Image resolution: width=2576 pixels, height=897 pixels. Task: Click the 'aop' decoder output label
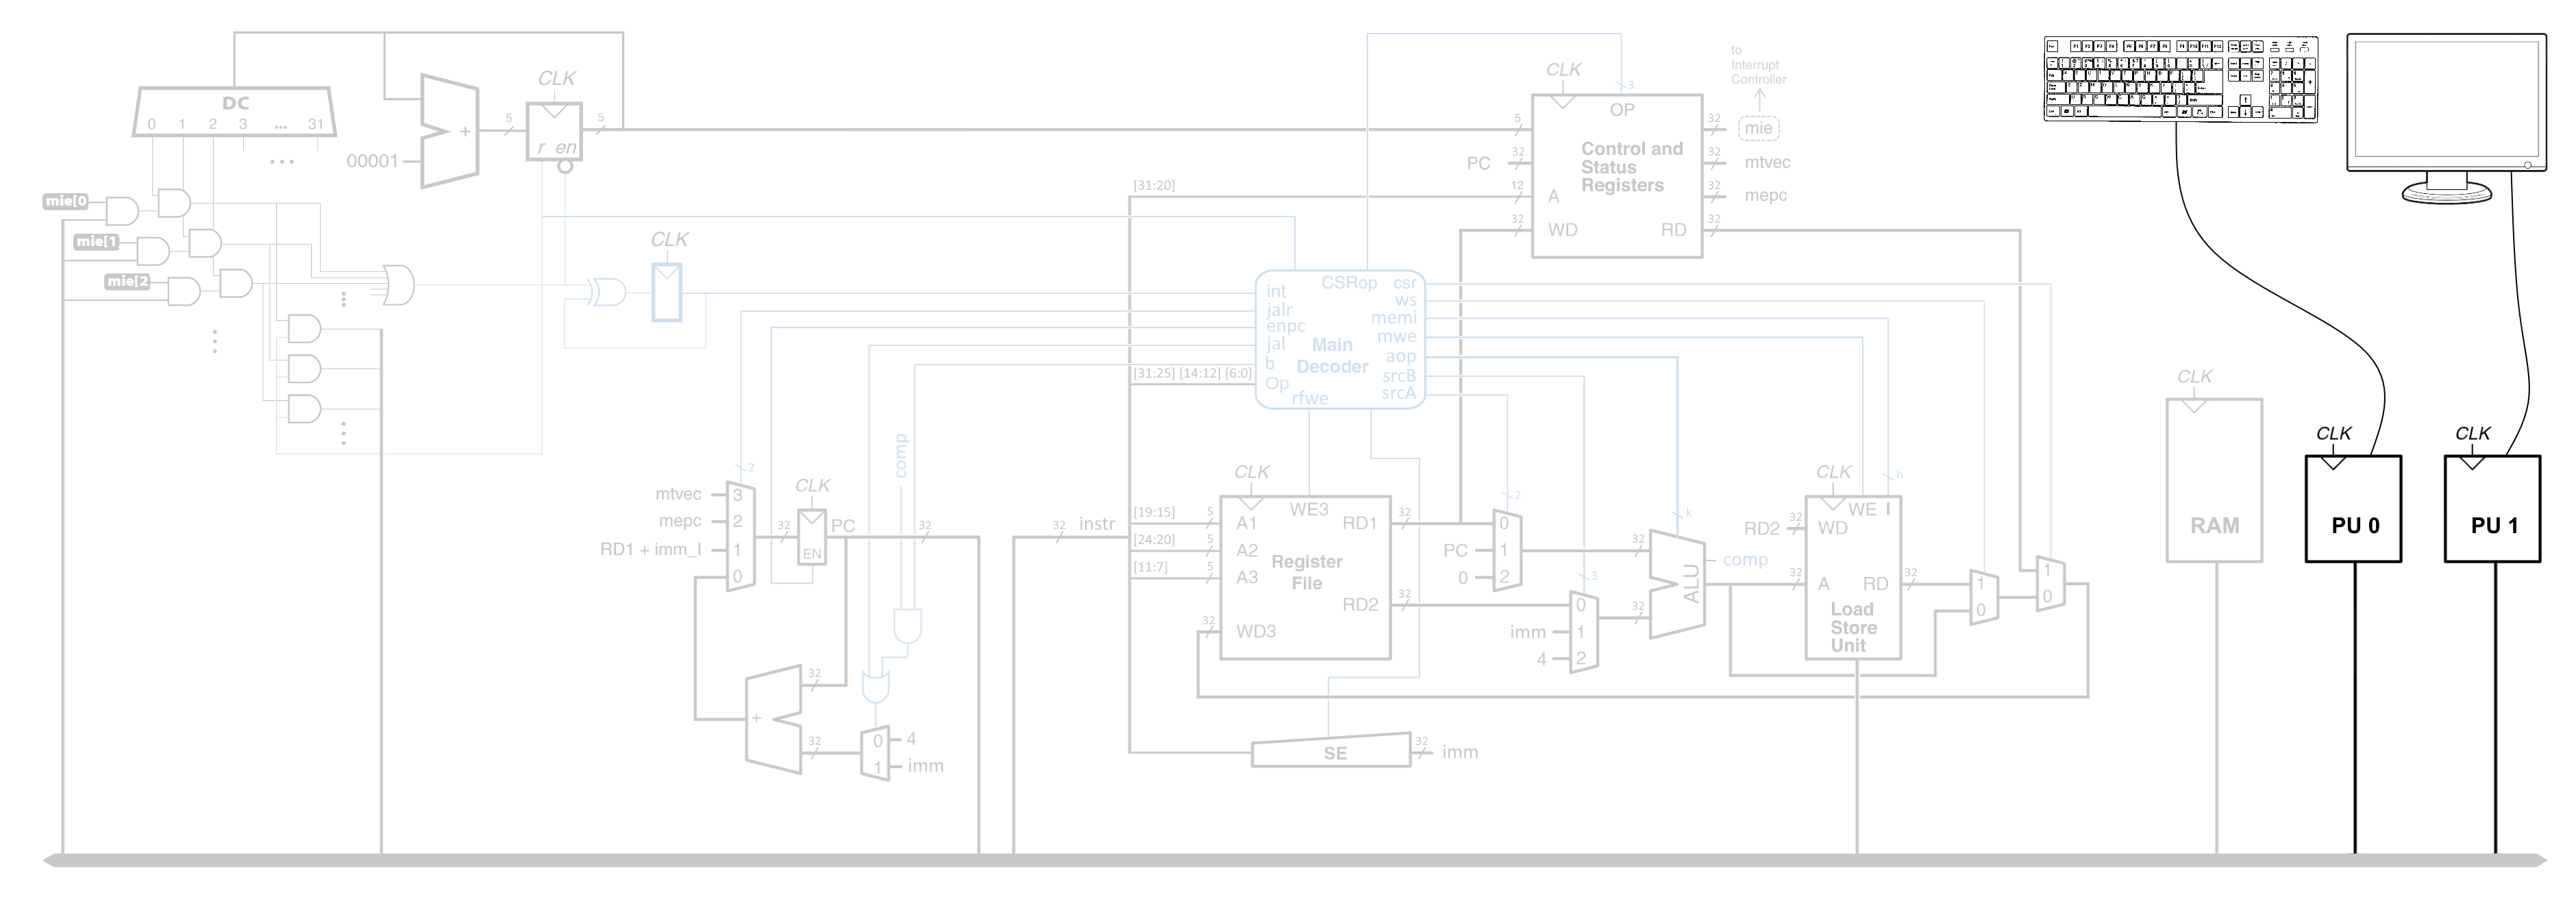coord(1401,356)
